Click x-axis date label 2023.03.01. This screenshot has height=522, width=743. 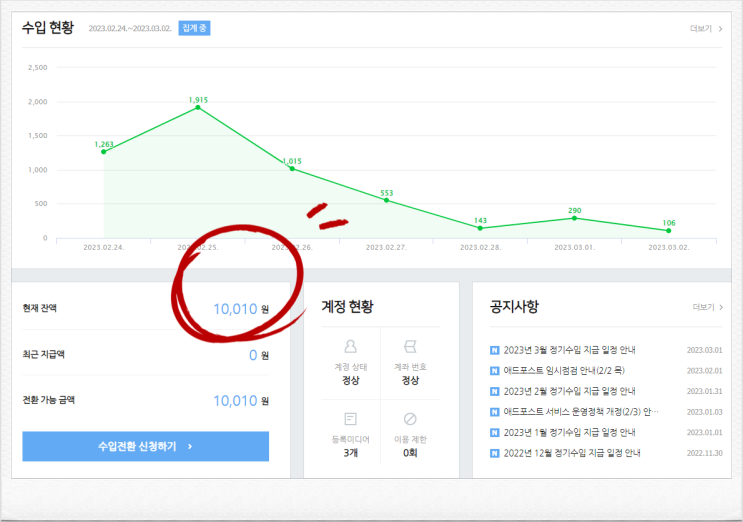pos(574,247)
